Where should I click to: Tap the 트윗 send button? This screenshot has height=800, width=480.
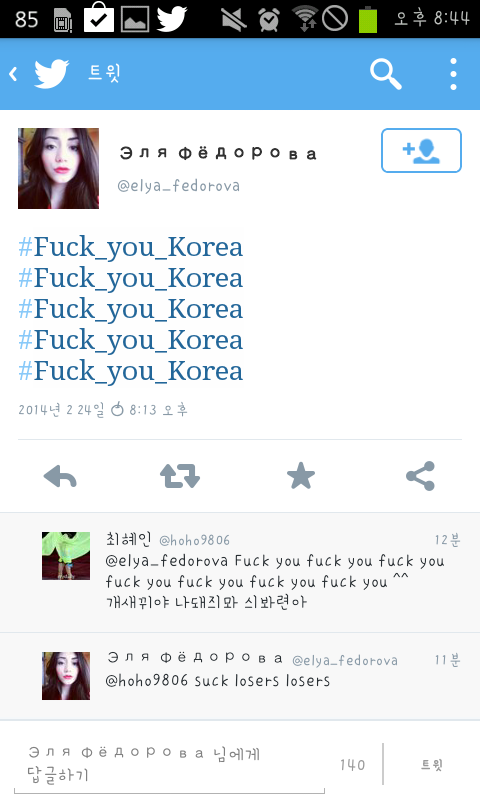pyautogui.click(x=432, y=764)
